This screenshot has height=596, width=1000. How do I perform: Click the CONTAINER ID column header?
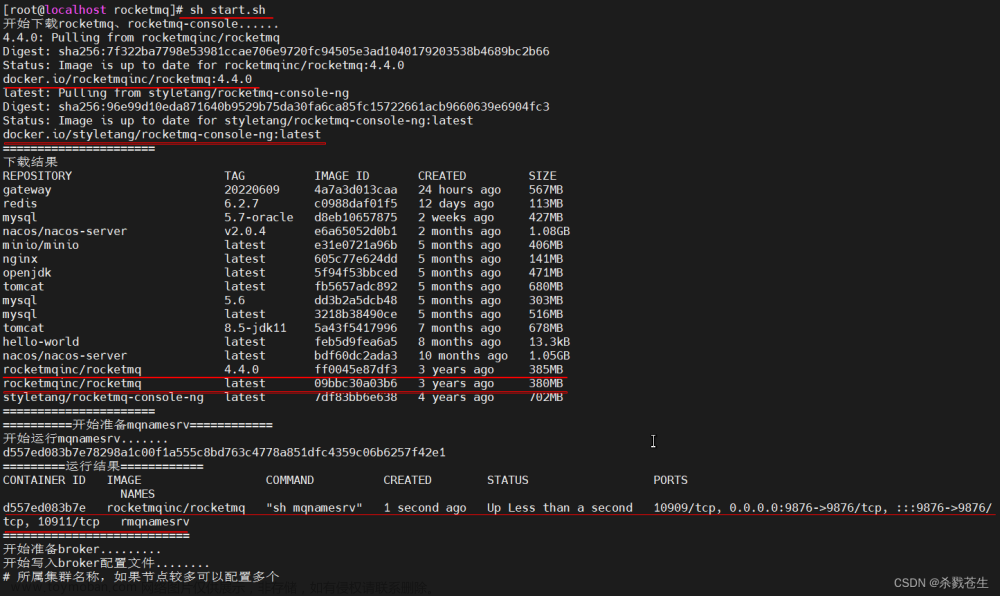tap(44, 480)
